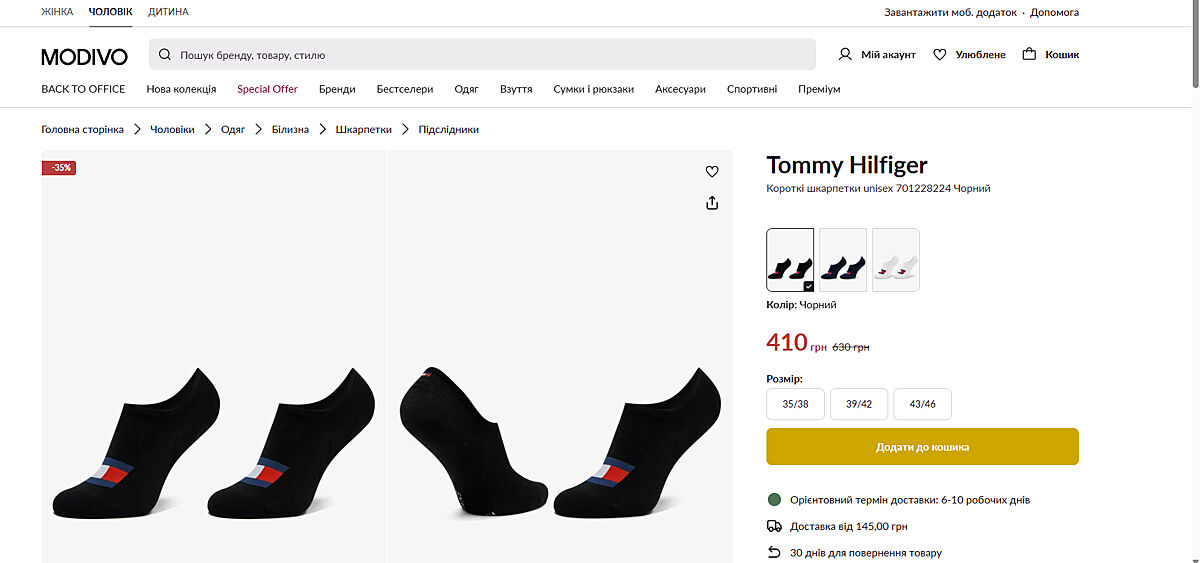This screenshot has height=563, width=1200.
Task: Switch to the ЖІНКА tab
Action: click(x=57, y=12)
